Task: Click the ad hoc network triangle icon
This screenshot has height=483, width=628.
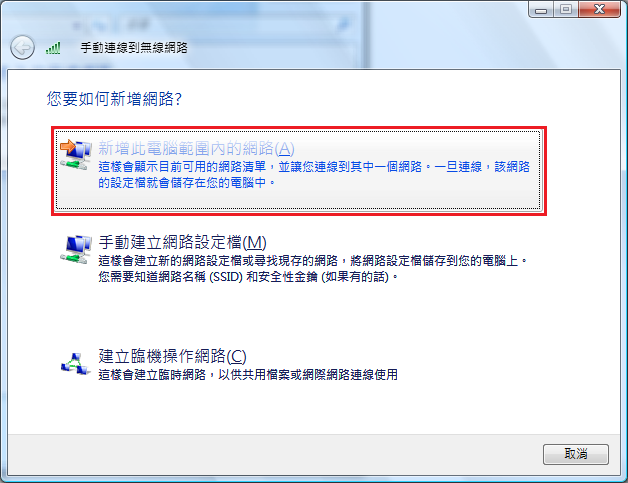Action: tap(75, 364)
